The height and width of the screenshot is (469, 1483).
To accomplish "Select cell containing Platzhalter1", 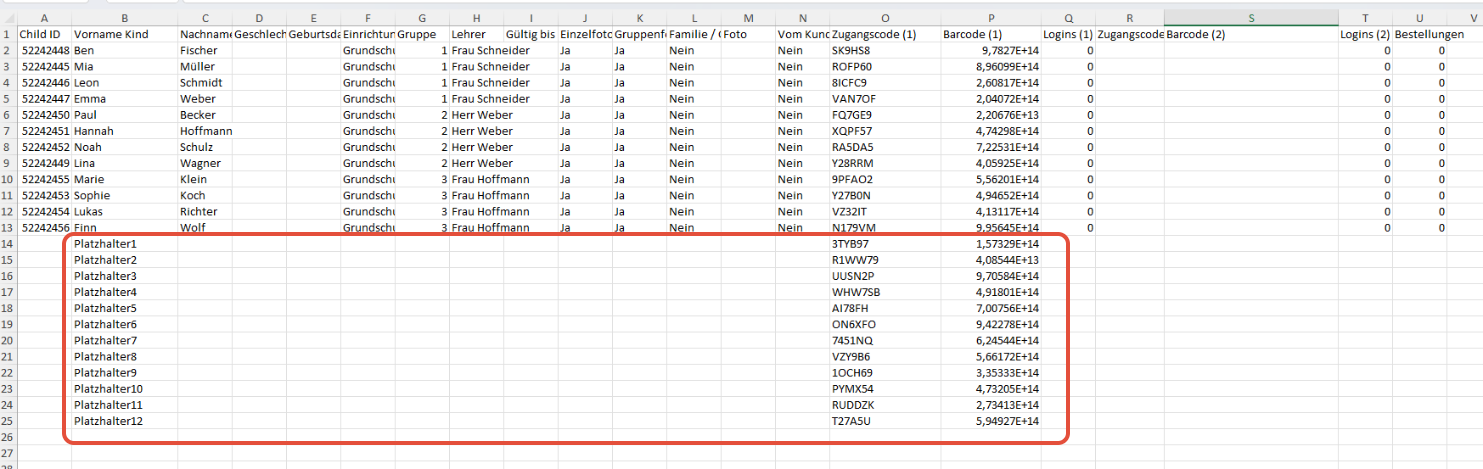I will tap(124, 244).
